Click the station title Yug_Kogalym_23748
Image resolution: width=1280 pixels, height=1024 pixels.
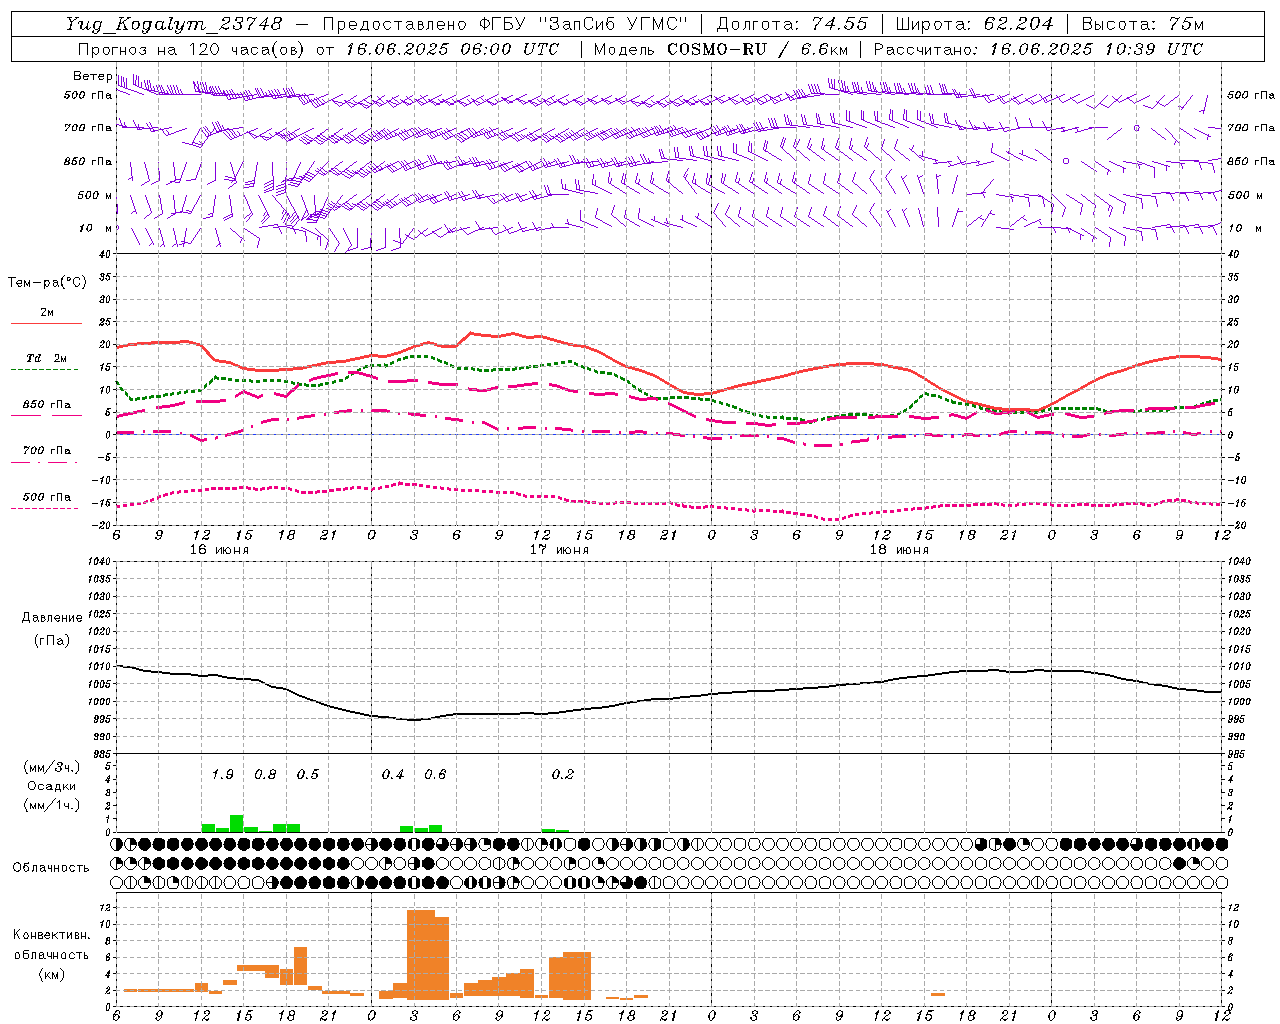coord(174,24)
